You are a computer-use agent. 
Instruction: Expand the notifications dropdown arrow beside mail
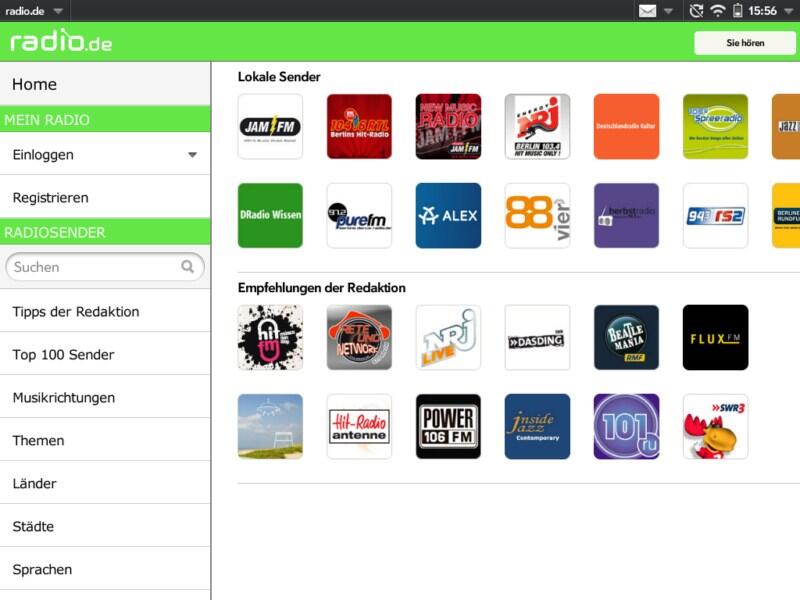pos(668,11)
